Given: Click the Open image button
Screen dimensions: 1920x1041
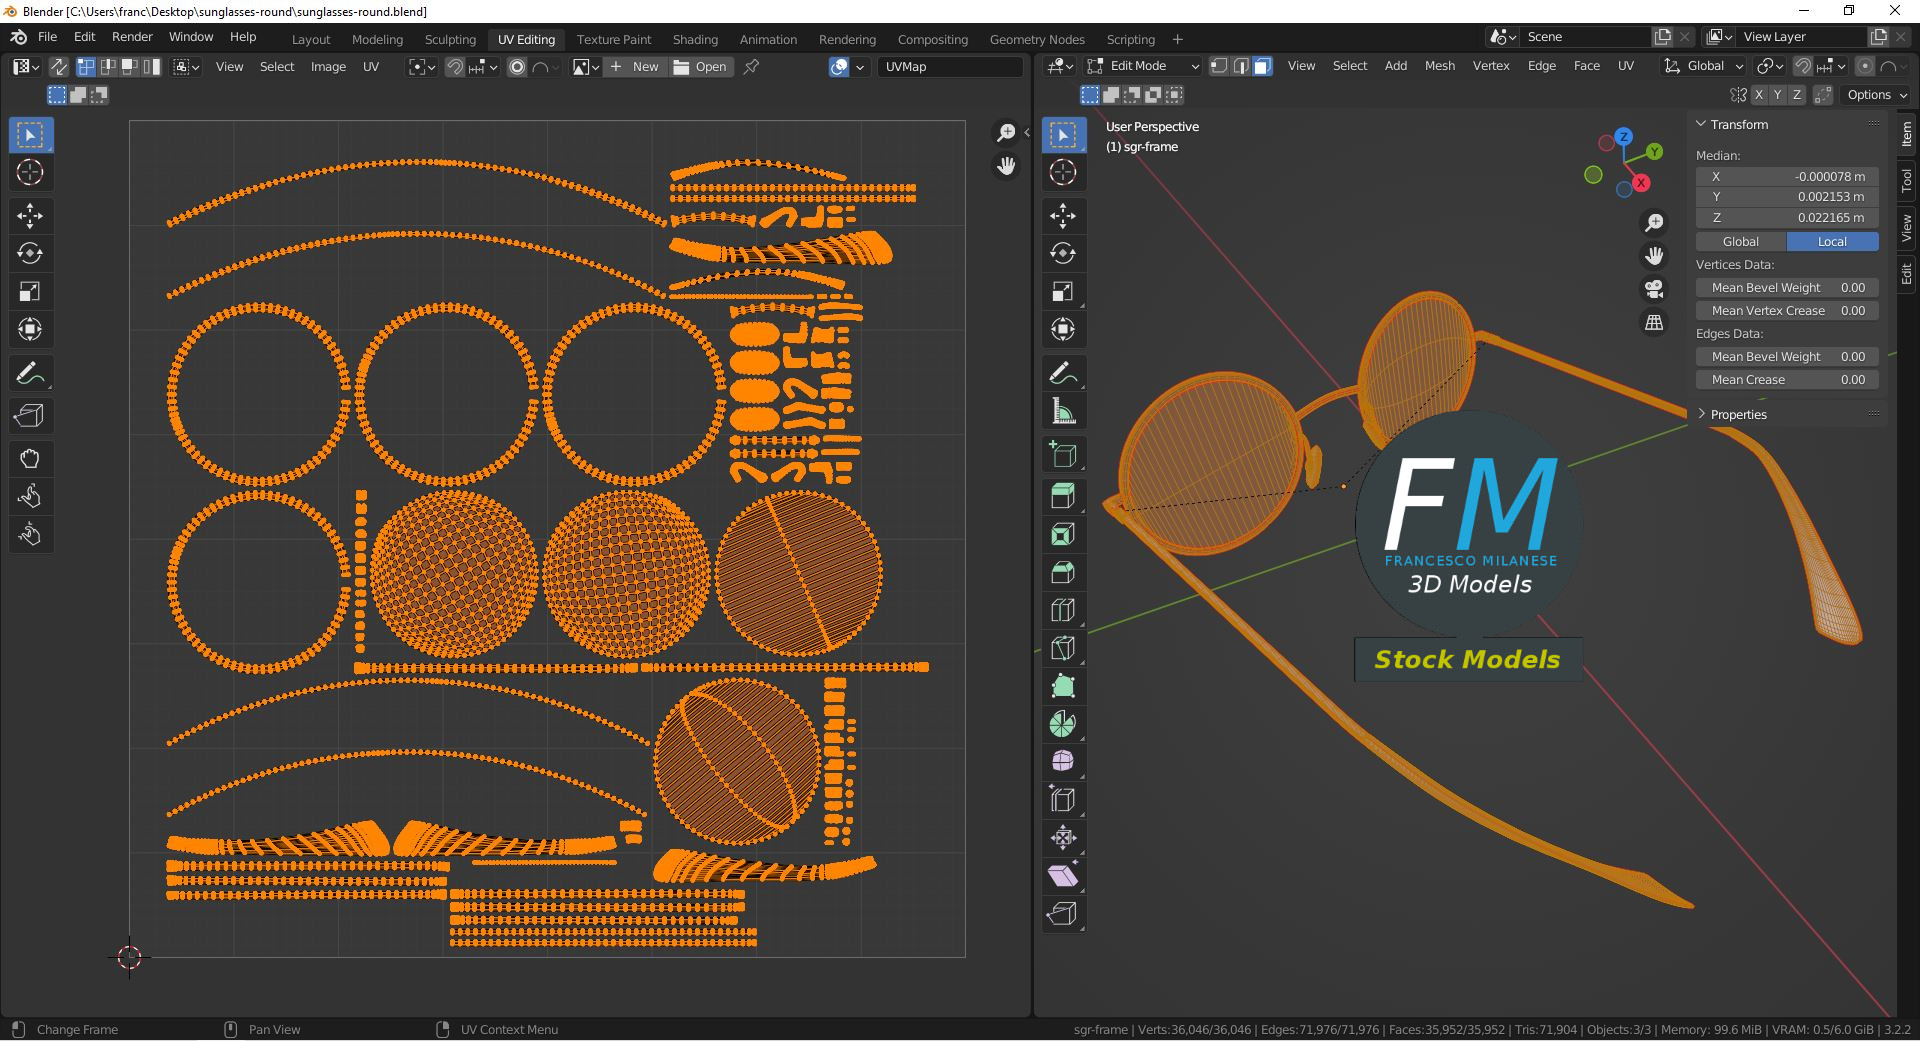Looking at the screenshot, I should [x=700, y=67].
